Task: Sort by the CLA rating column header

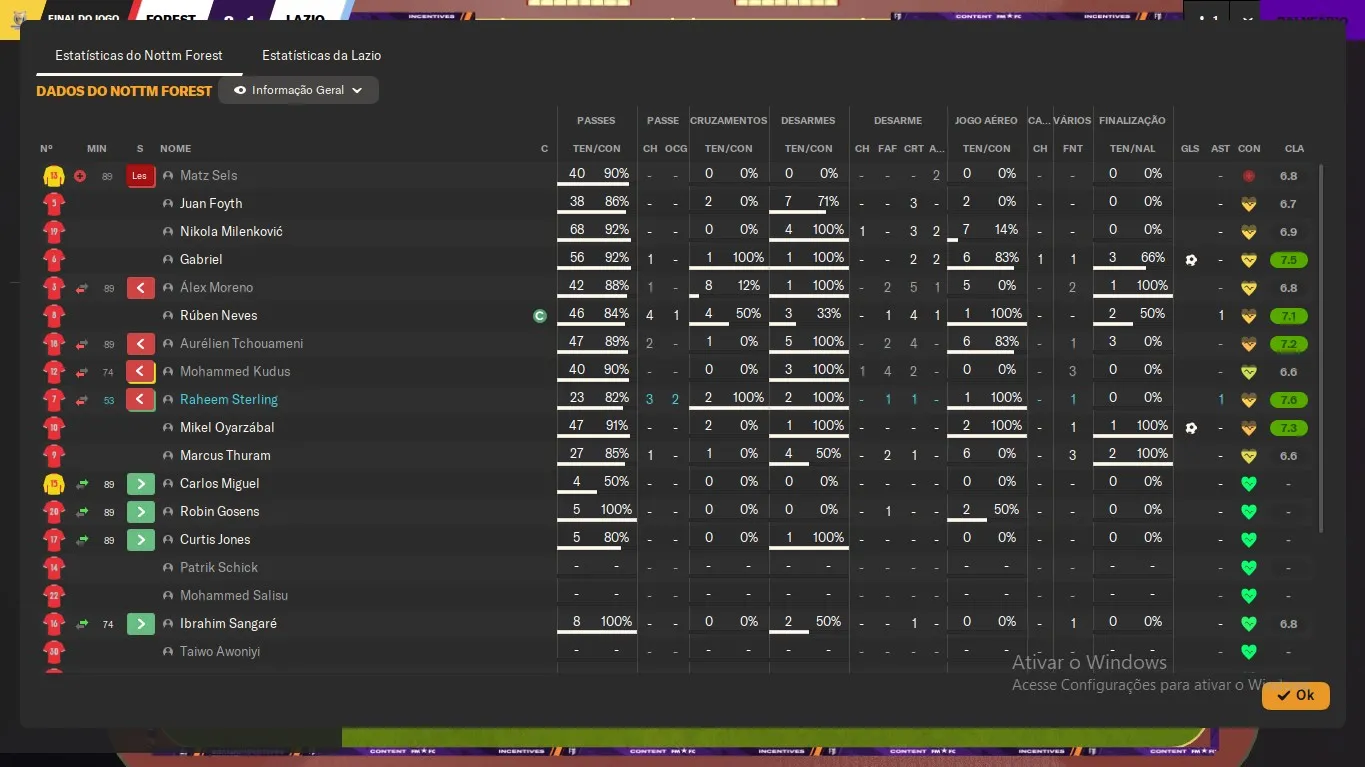Action: [x=1294, y=149]
